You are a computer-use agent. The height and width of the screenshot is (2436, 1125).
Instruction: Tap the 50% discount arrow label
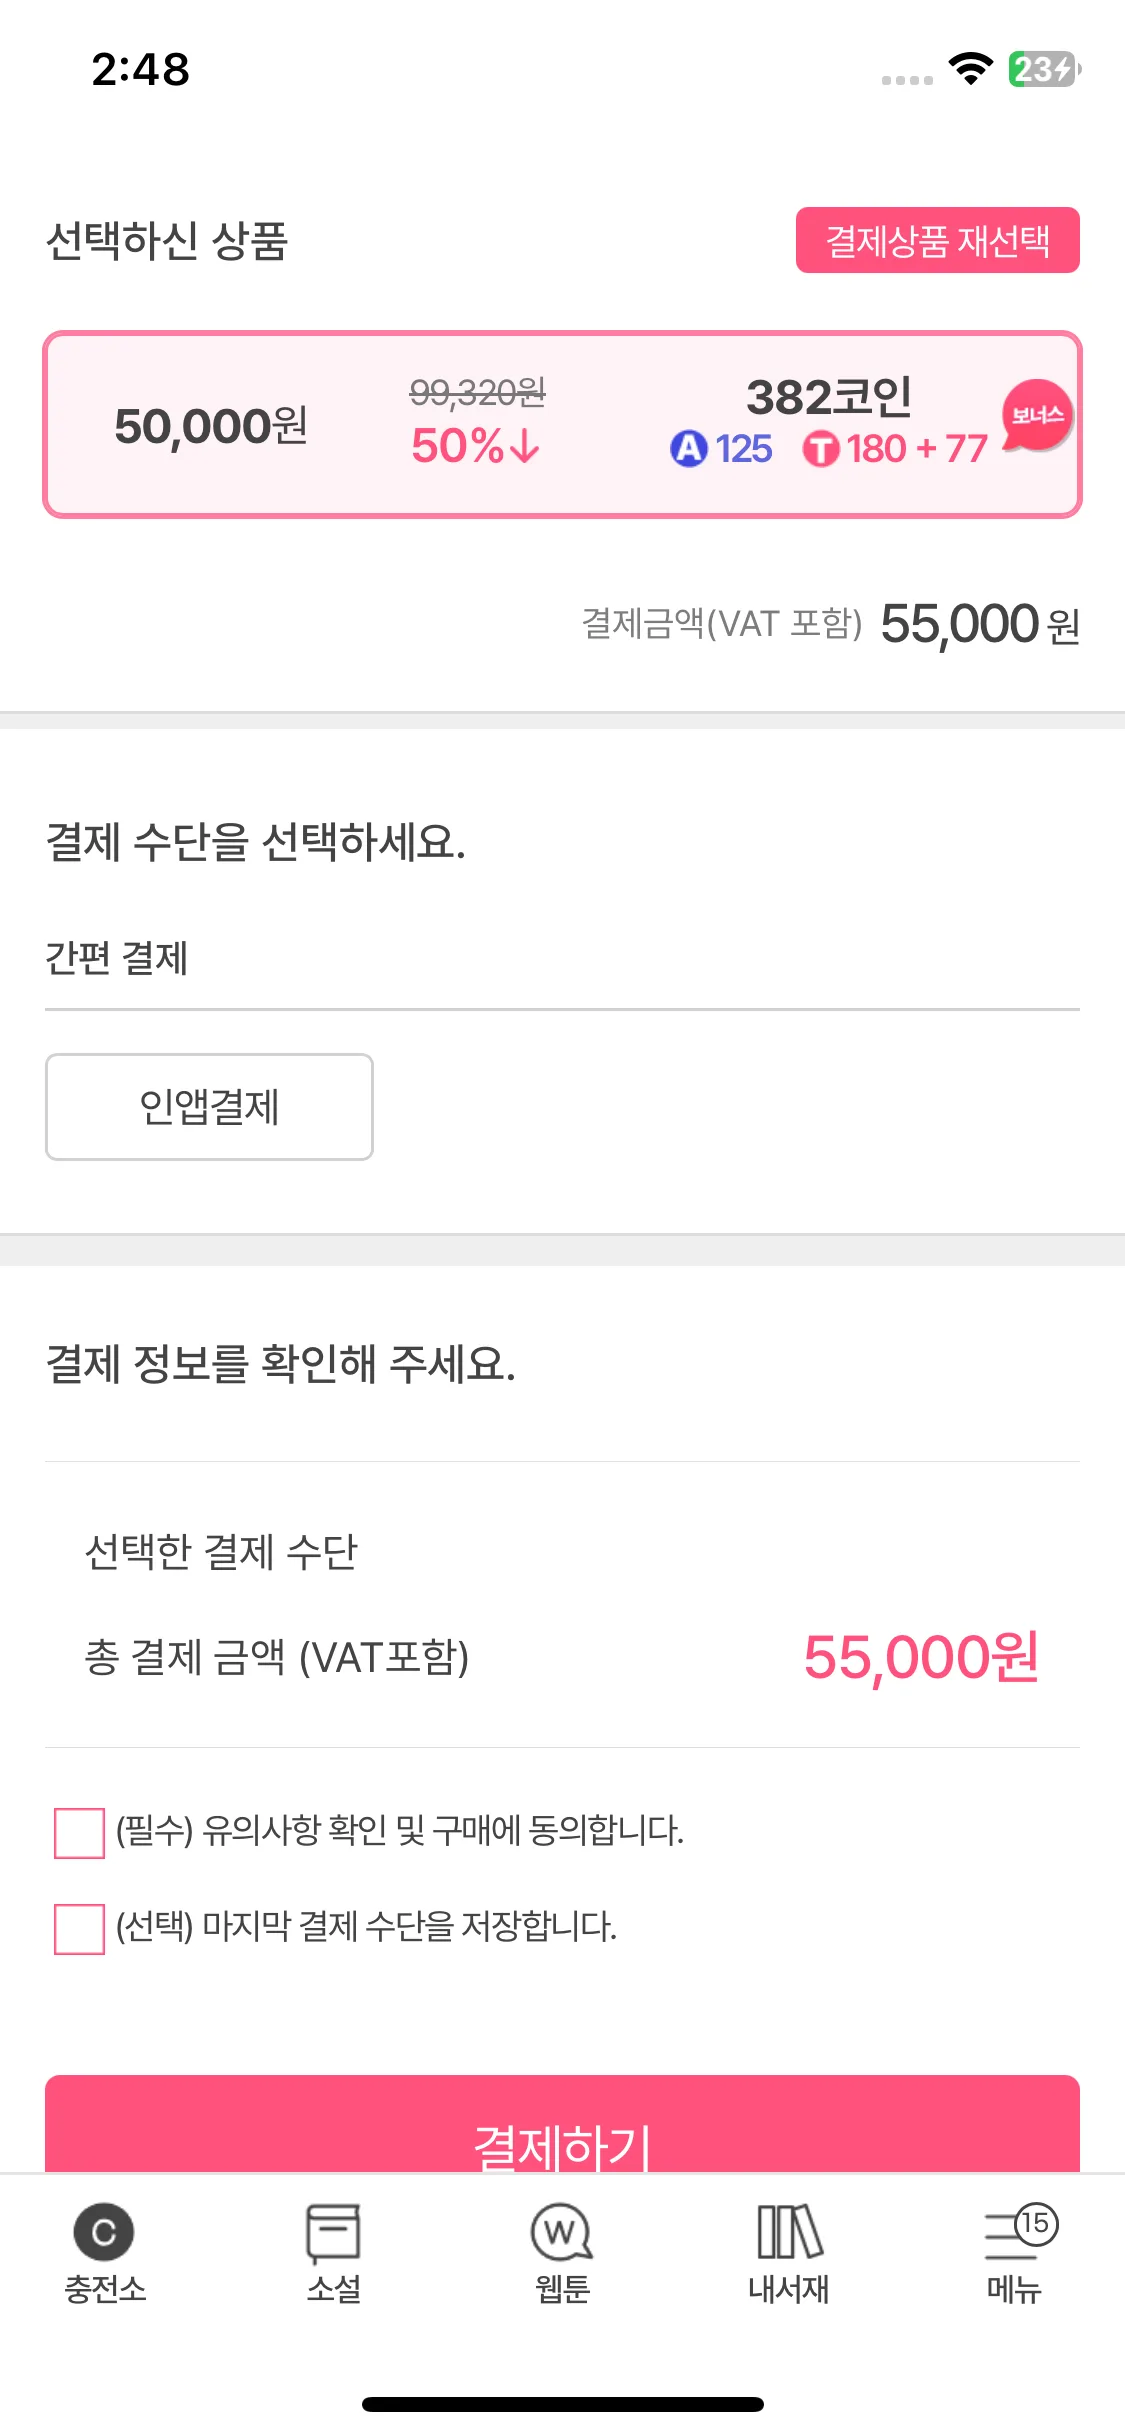pos(476,446)
